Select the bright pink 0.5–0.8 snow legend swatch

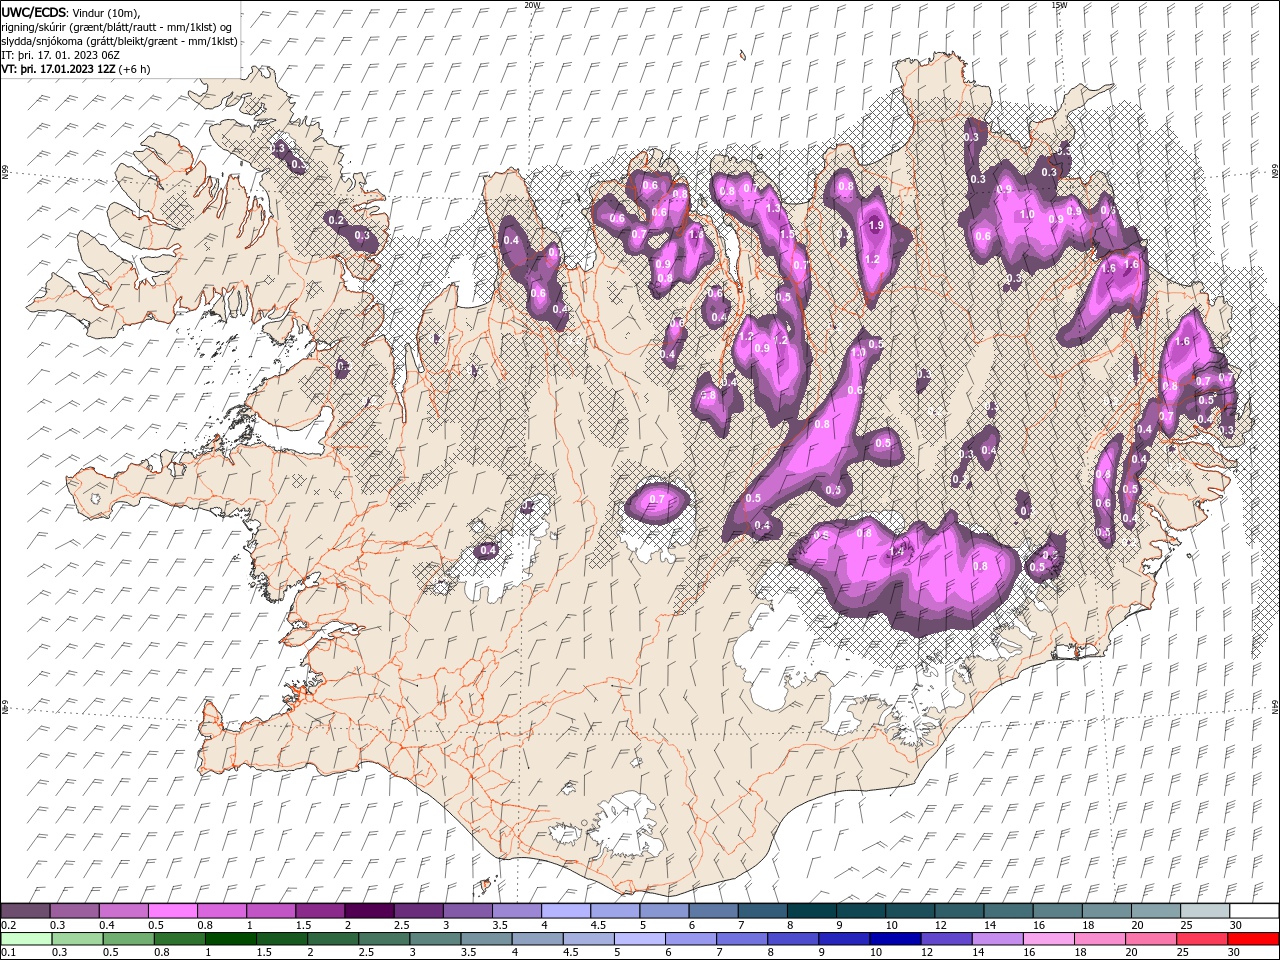(x=172, y=911)
